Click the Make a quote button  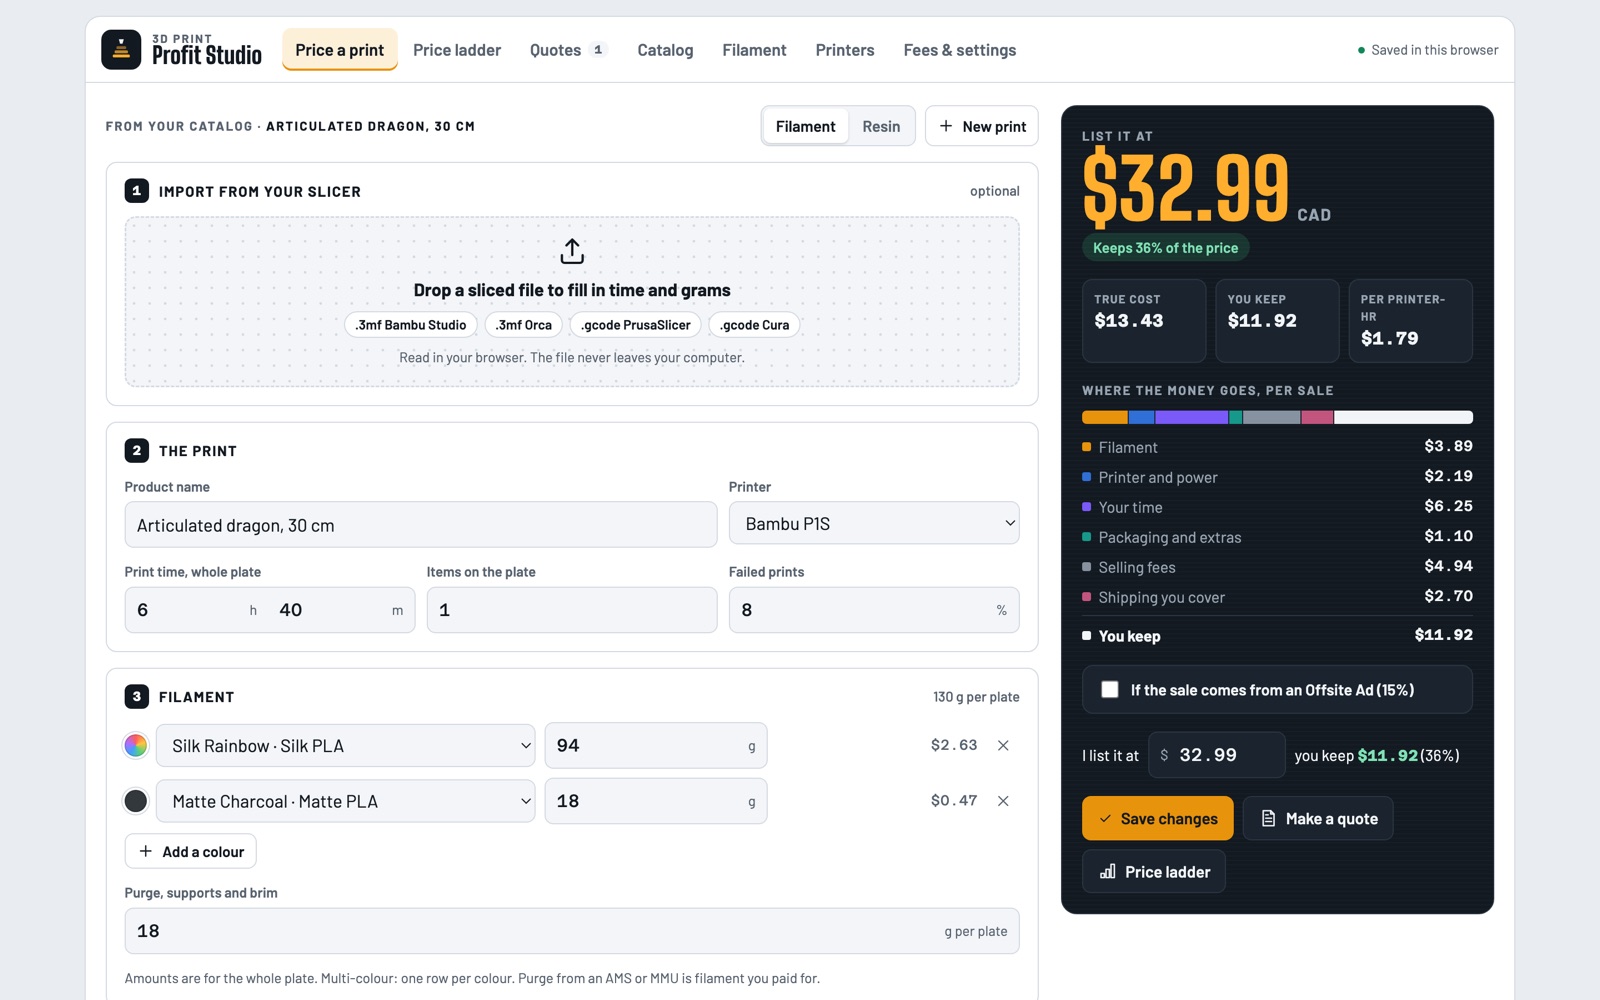(1318, 818)
